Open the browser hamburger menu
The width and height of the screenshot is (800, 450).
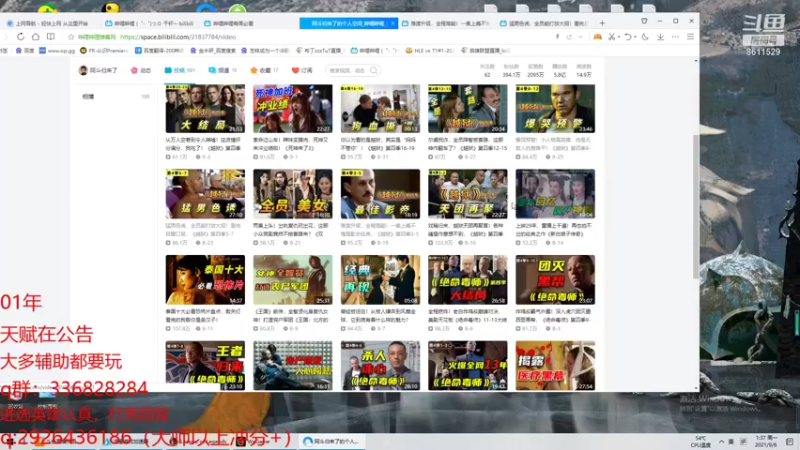point(690,37)
